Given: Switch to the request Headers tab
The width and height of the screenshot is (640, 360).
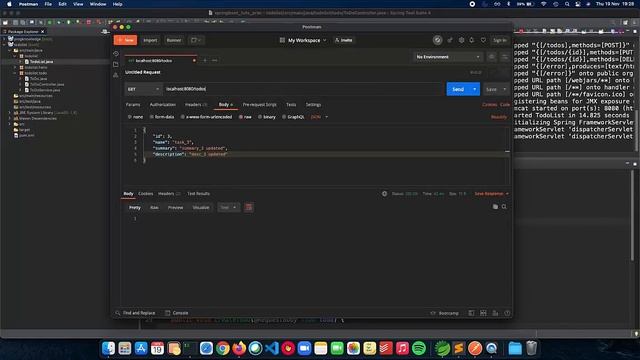Looking at the screenshot, I should click(196, 105).
